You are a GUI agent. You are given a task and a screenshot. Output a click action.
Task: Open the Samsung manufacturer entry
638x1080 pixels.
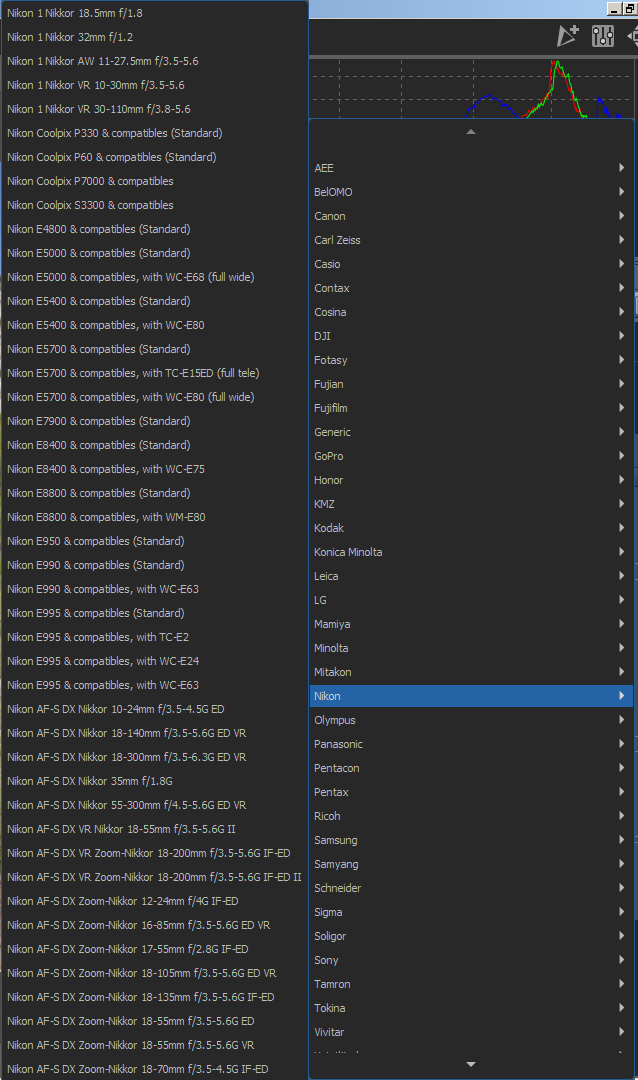point(471,840)
